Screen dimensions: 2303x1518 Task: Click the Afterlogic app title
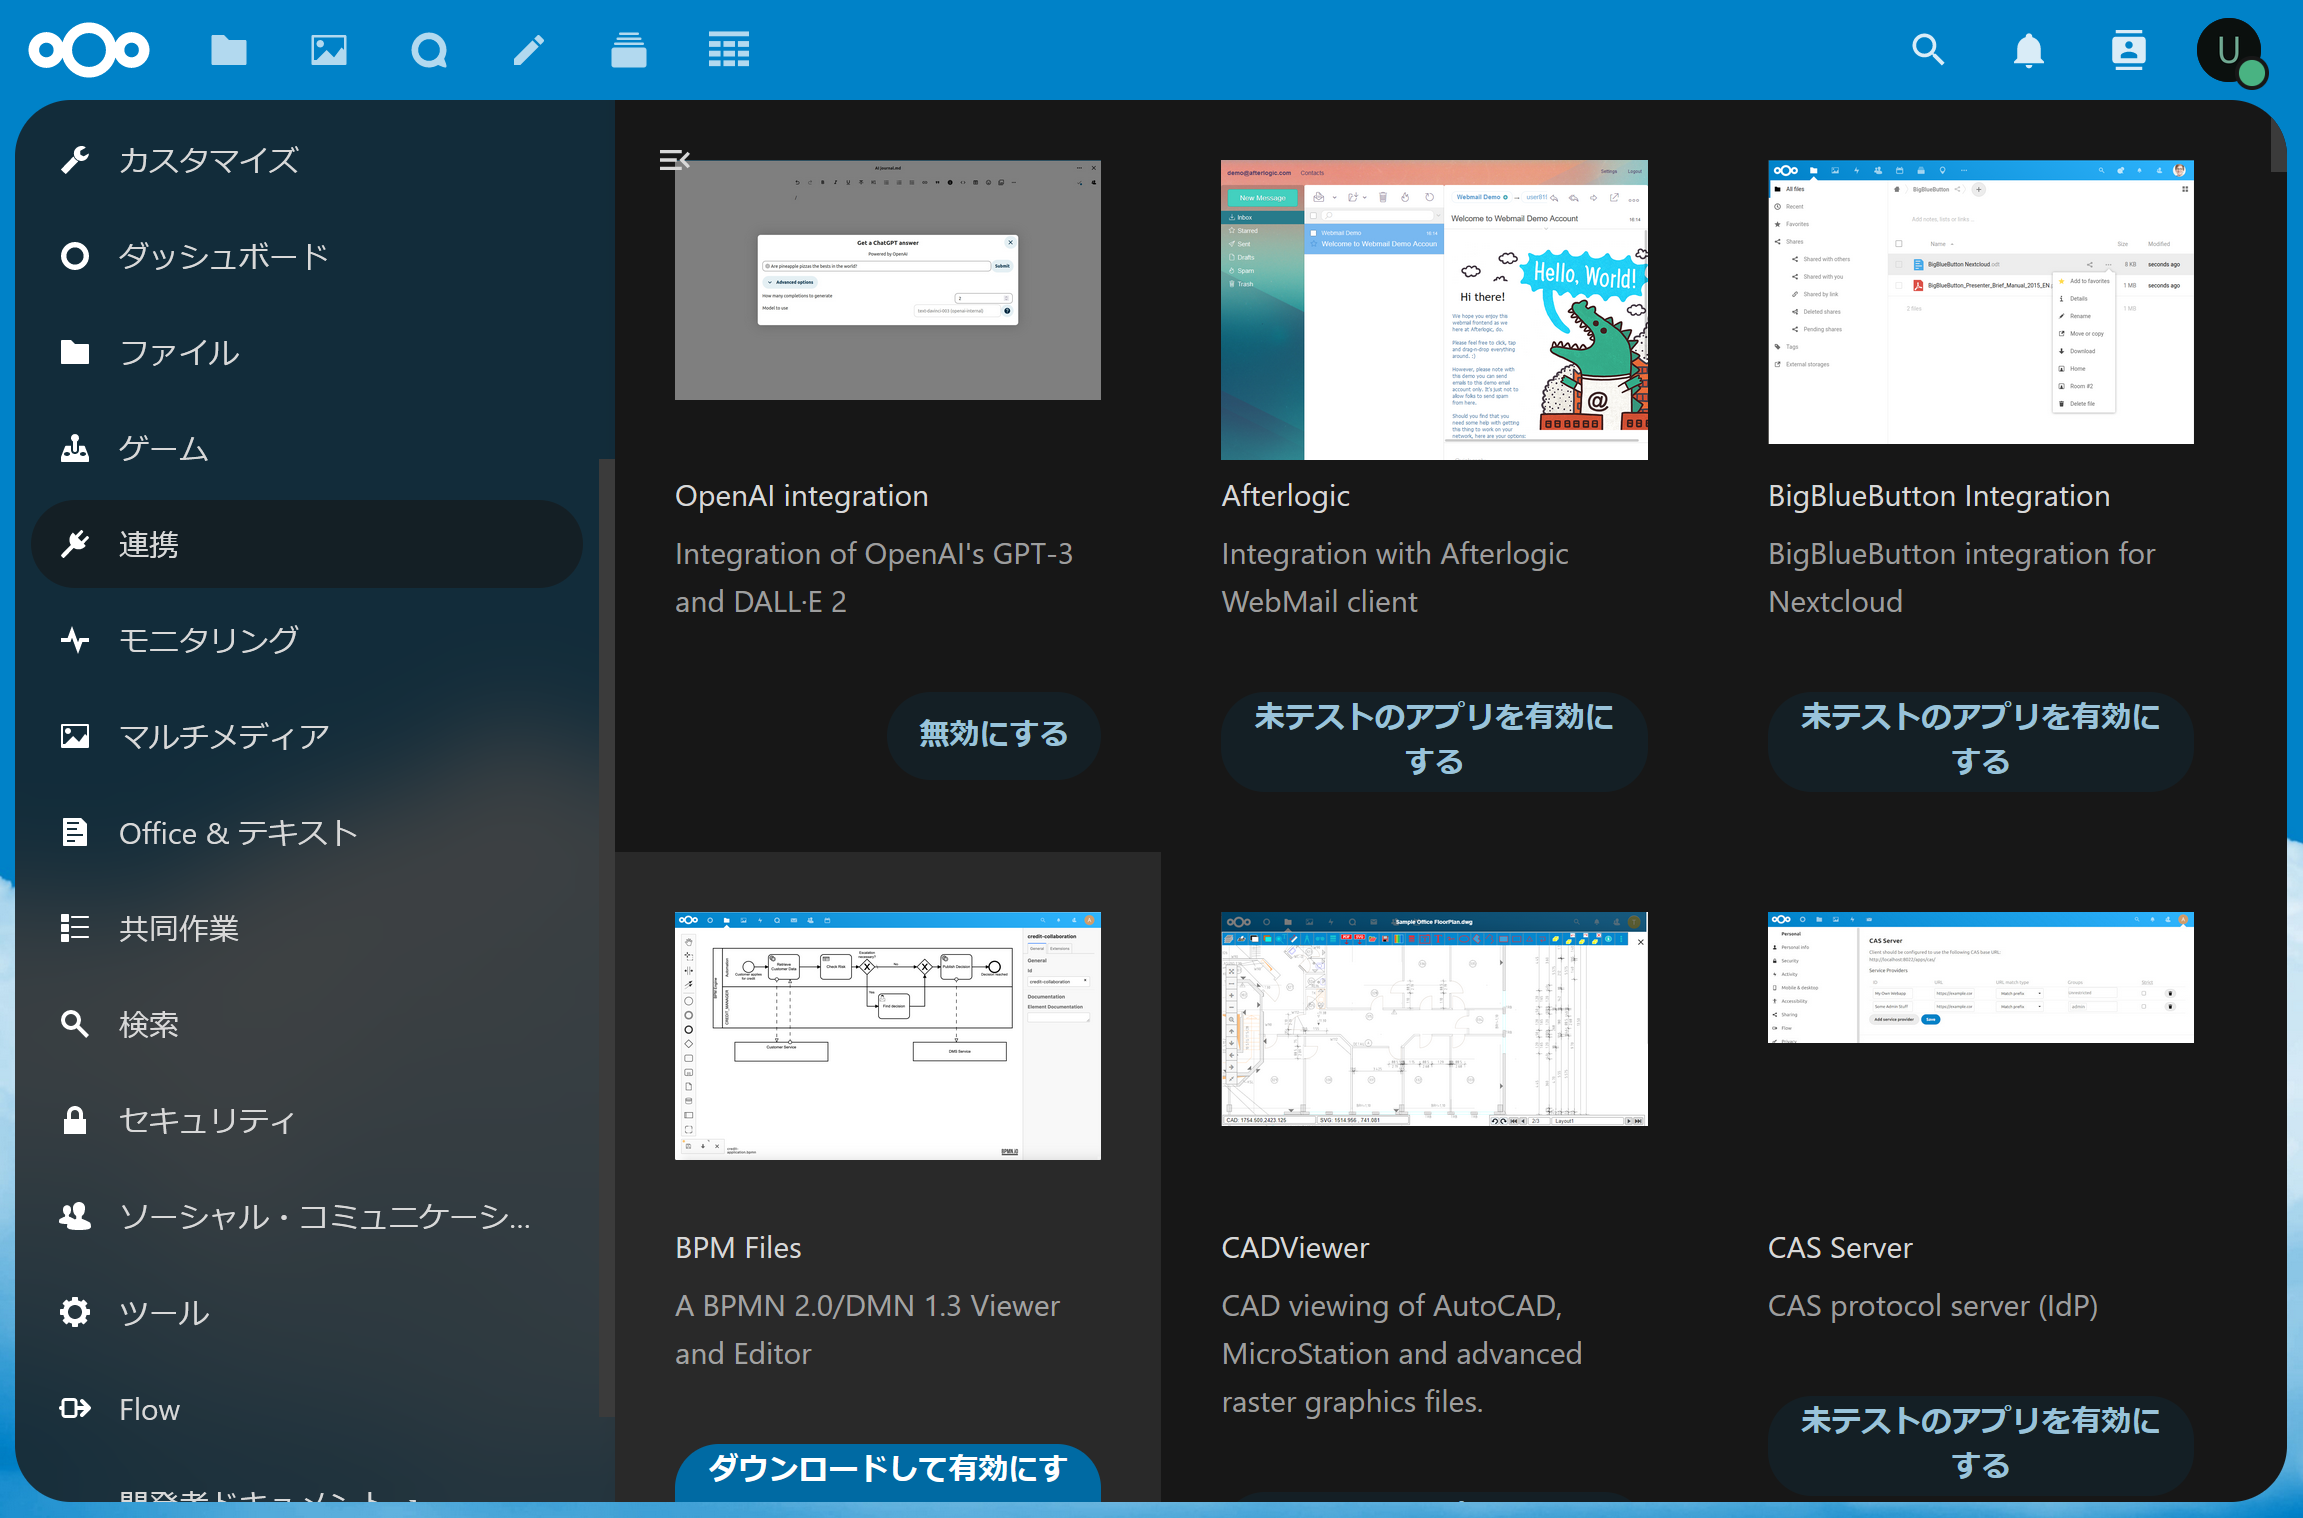pyautogui.click(x=1285, y=496)
